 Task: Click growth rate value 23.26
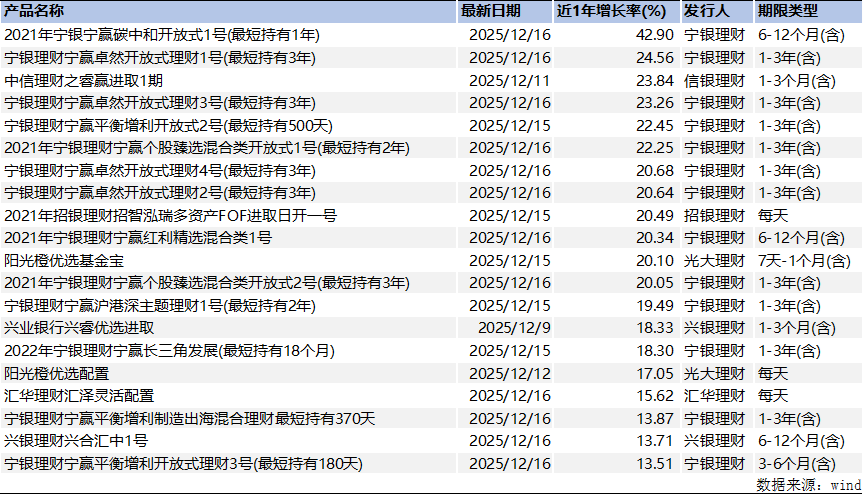point(655,103)
